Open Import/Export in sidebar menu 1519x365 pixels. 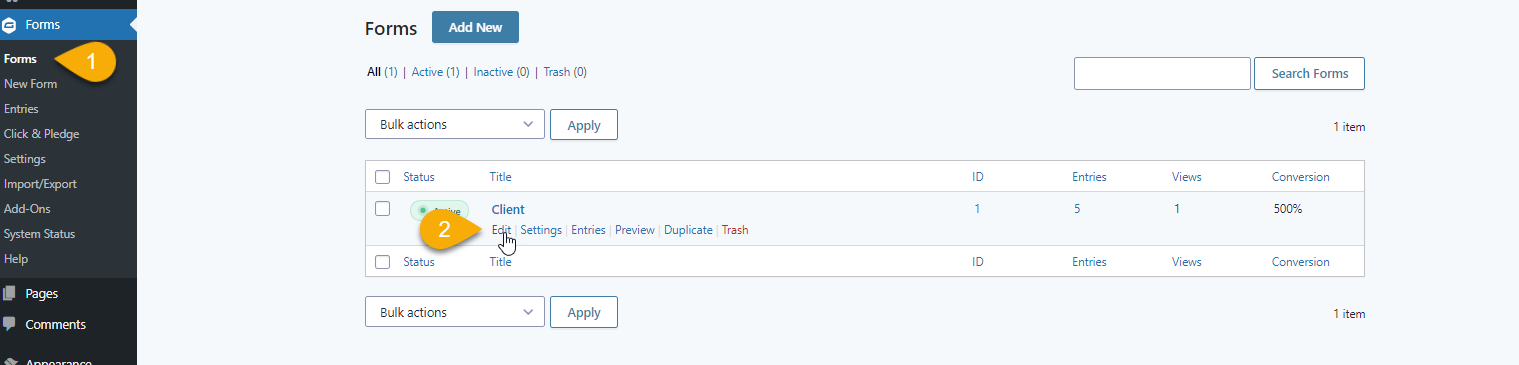pyautogui.click(x=40, y=184)
